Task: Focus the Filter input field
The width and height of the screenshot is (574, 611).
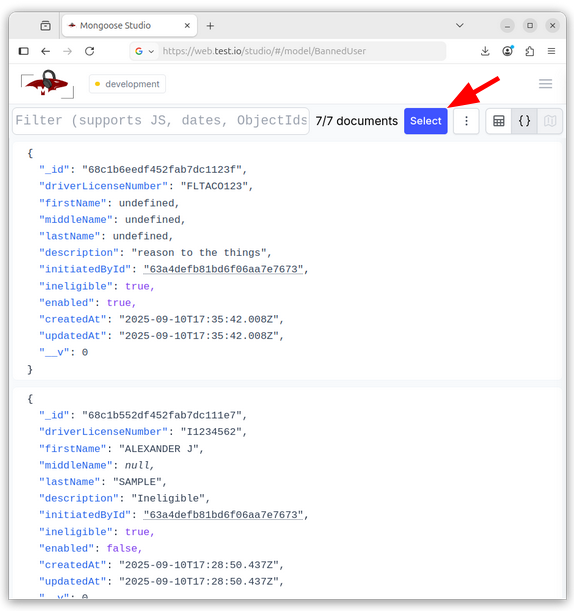Action: (161, 121)
